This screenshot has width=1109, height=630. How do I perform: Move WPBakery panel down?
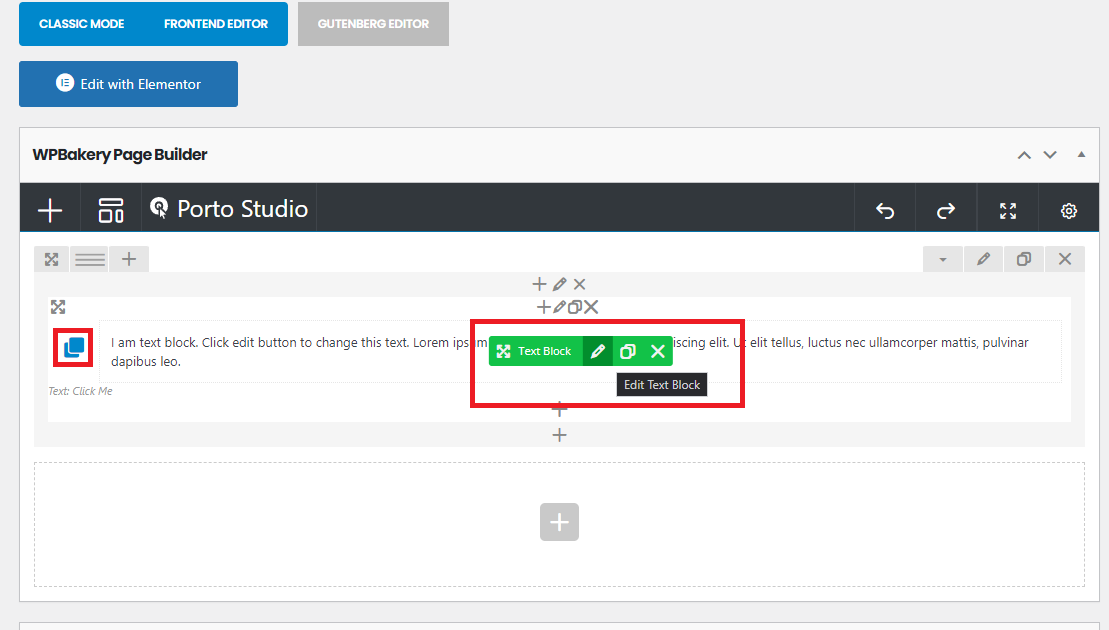pos(1050,155)
